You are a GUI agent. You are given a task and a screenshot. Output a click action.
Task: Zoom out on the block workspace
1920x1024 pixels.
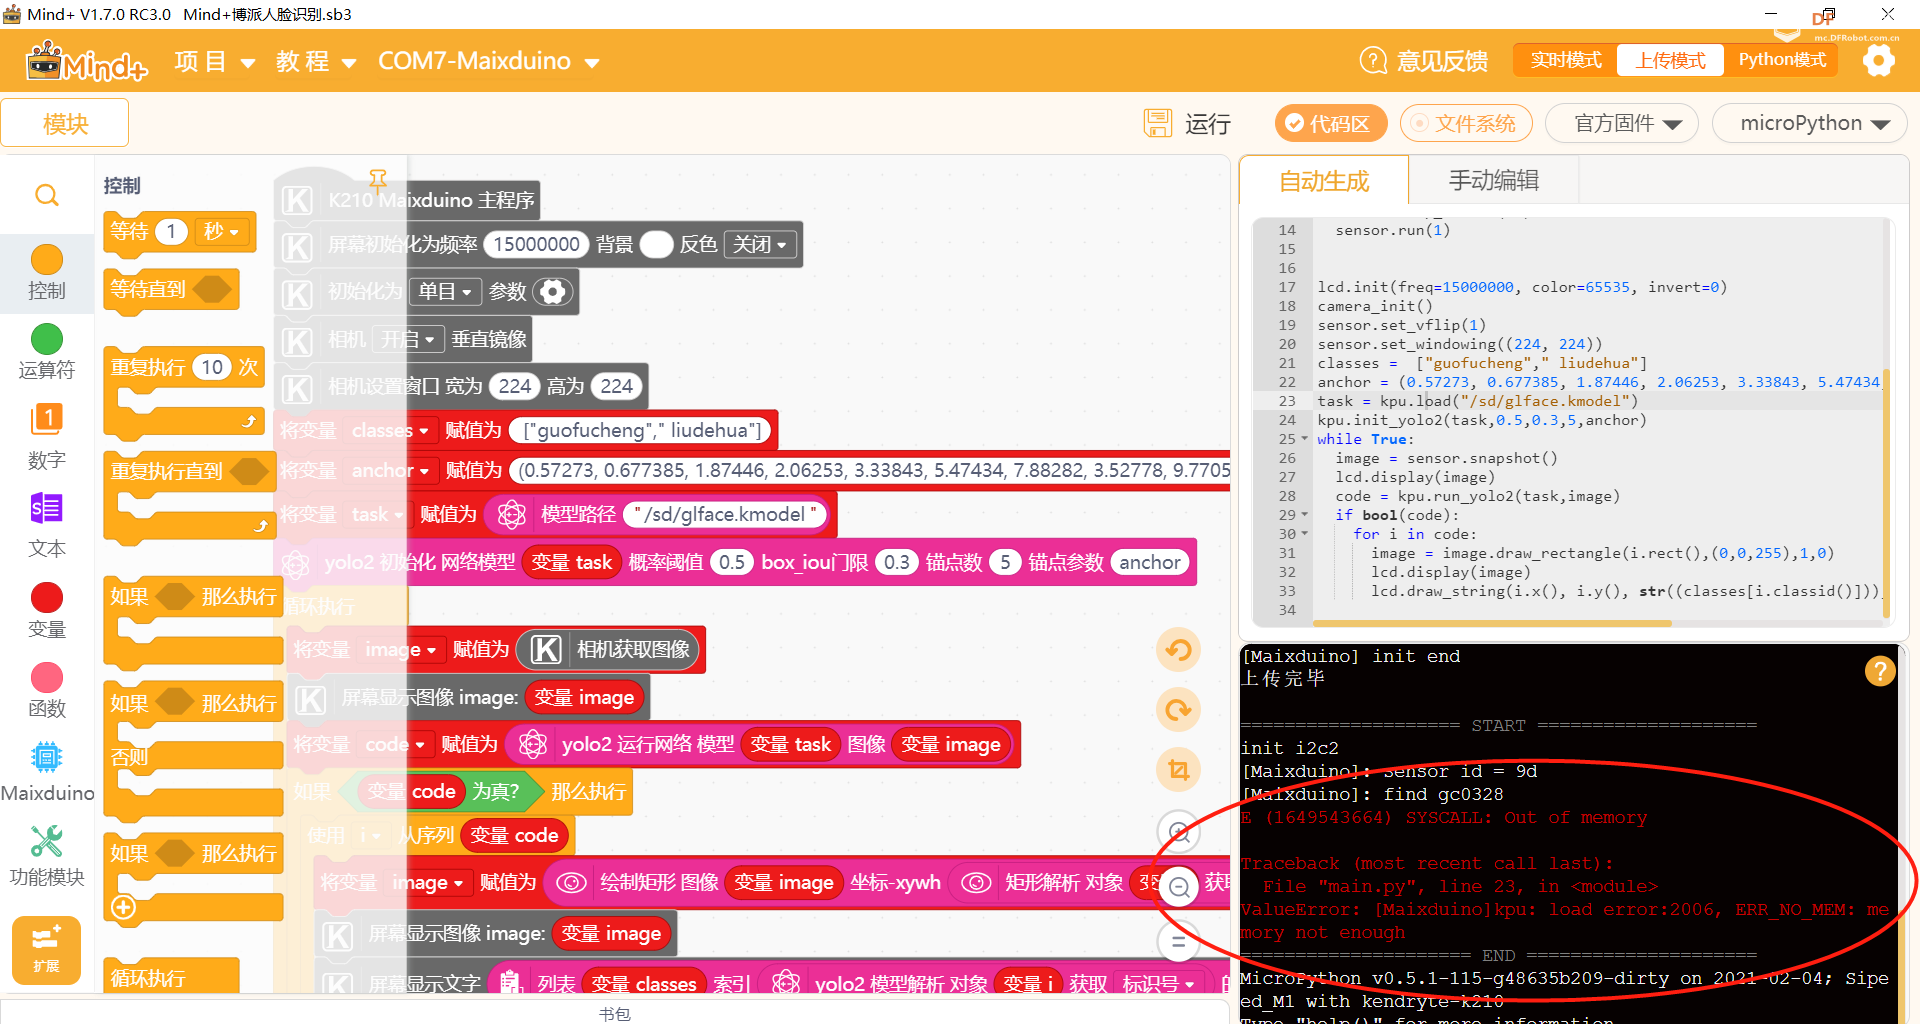click(1179, 887)
